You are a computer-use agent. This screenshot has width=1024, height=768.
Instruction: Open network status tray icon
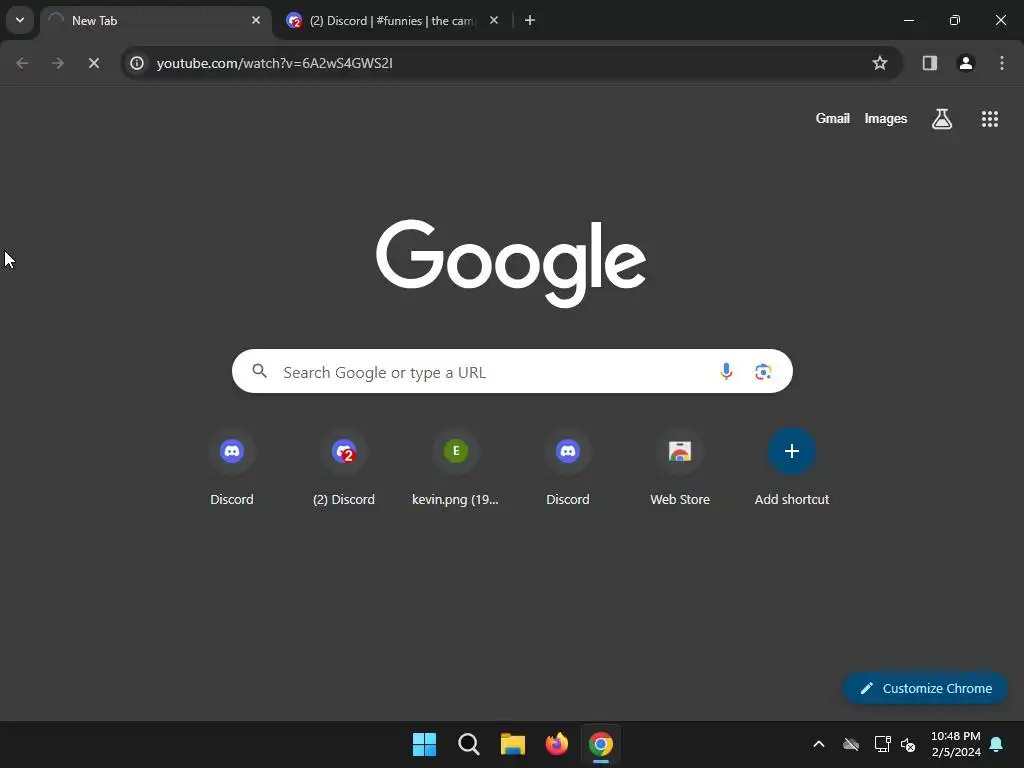pyautogui.click(x=882, y=744)
